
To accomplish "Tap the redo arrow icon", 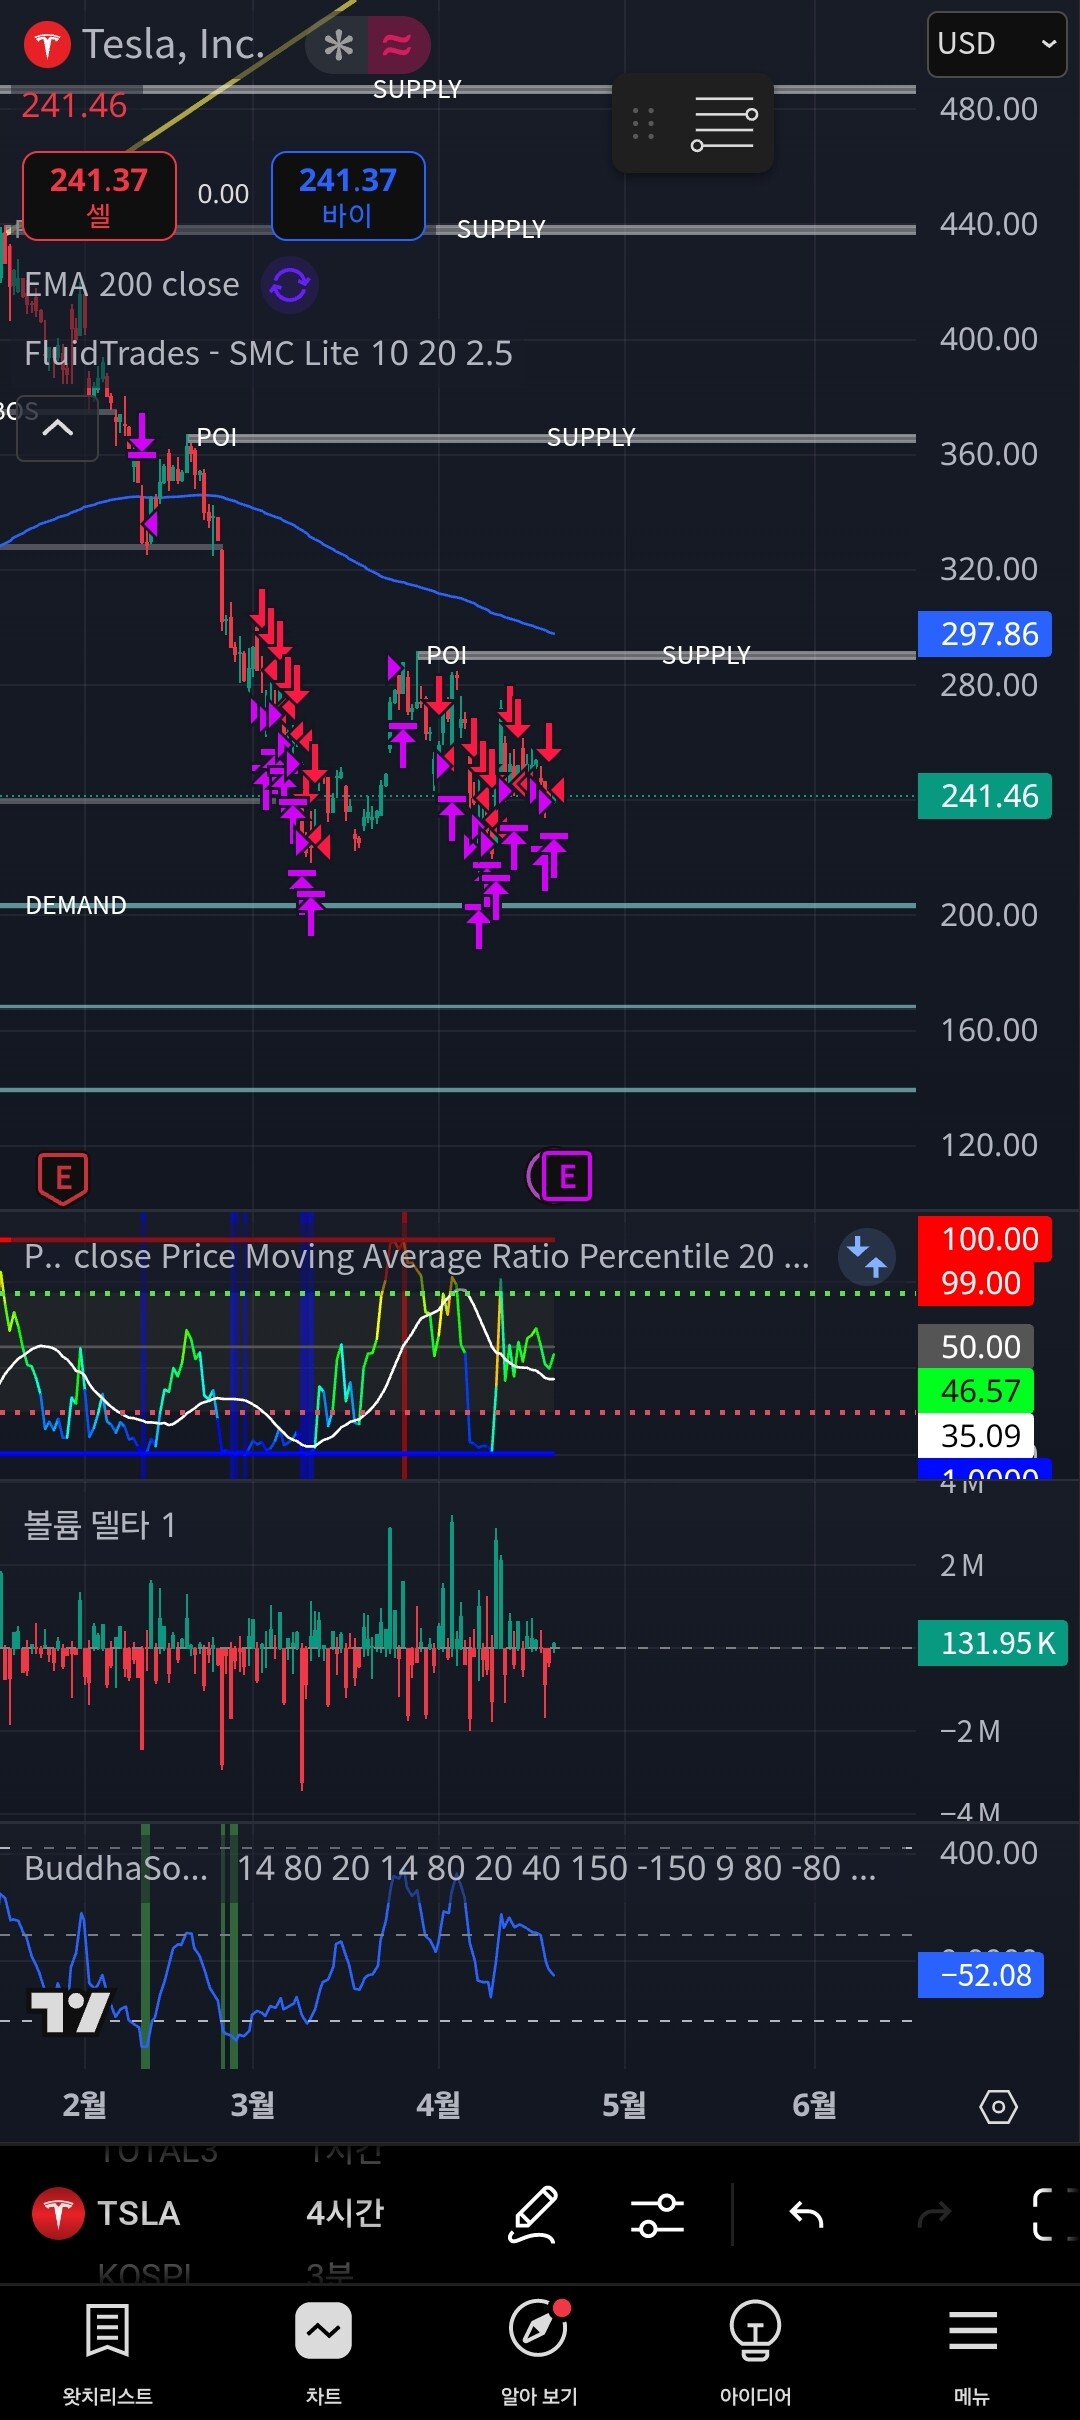I will click(x=934, y=2215).
